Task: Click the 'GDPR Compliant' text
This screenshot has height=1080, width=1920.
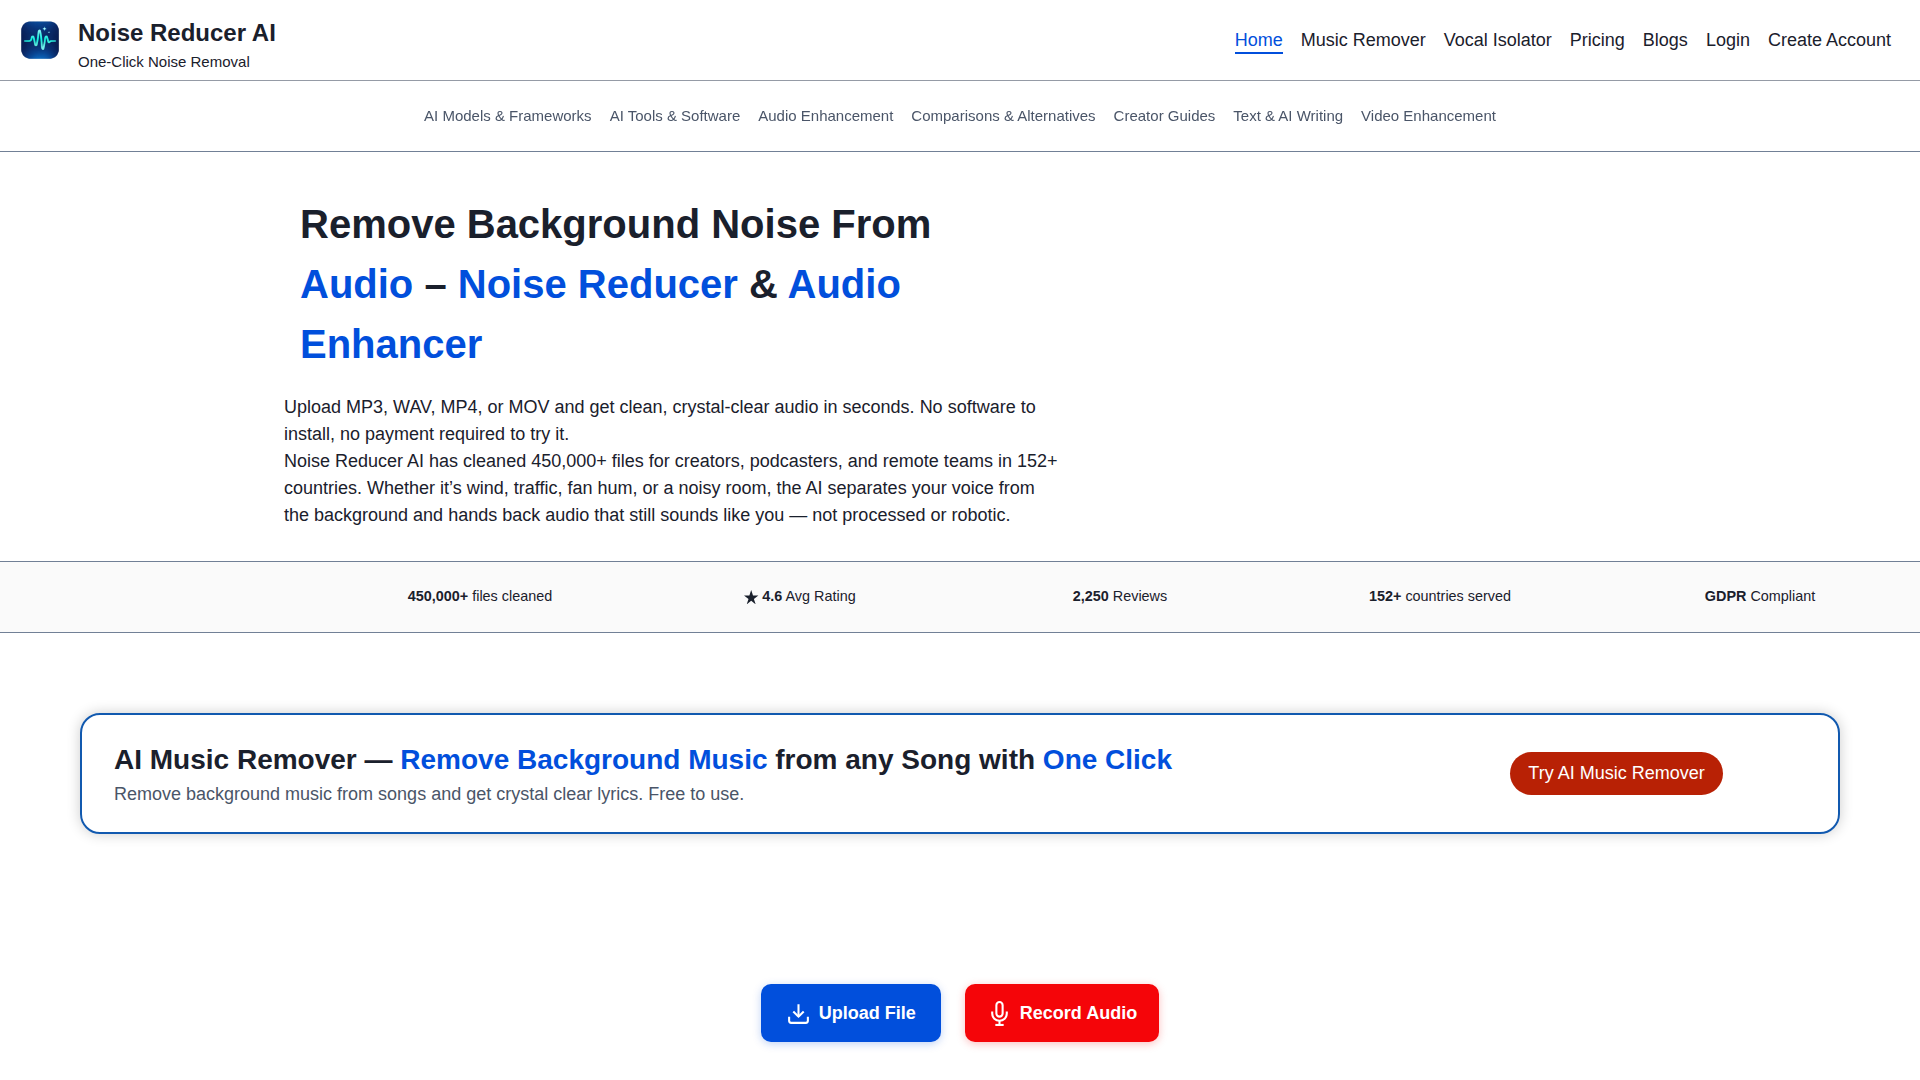Action: 1760,596
